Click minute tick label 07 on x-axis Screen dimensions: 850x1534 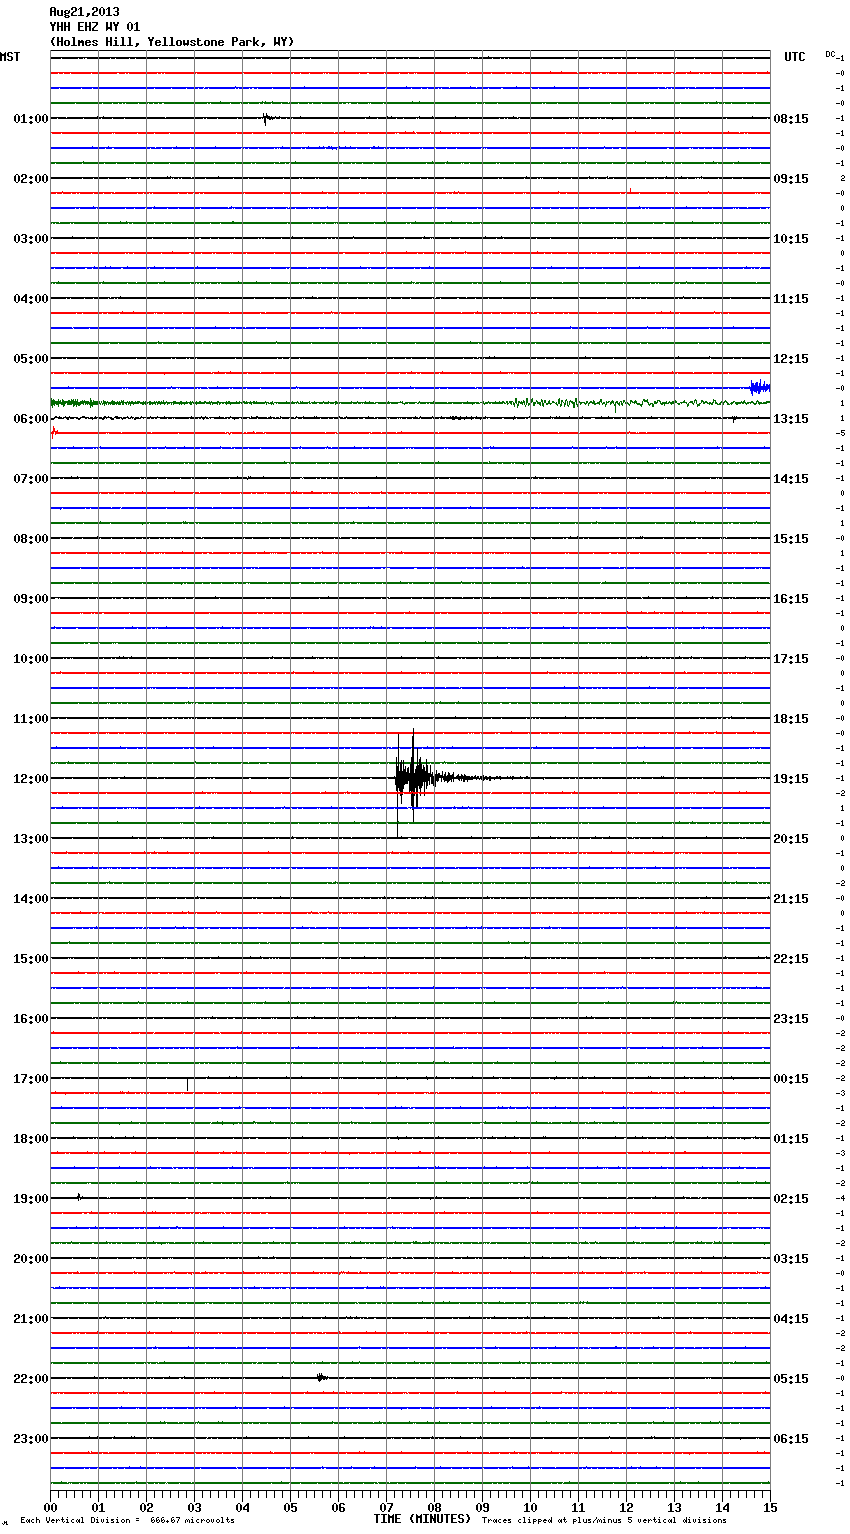tap(386, 1507)
